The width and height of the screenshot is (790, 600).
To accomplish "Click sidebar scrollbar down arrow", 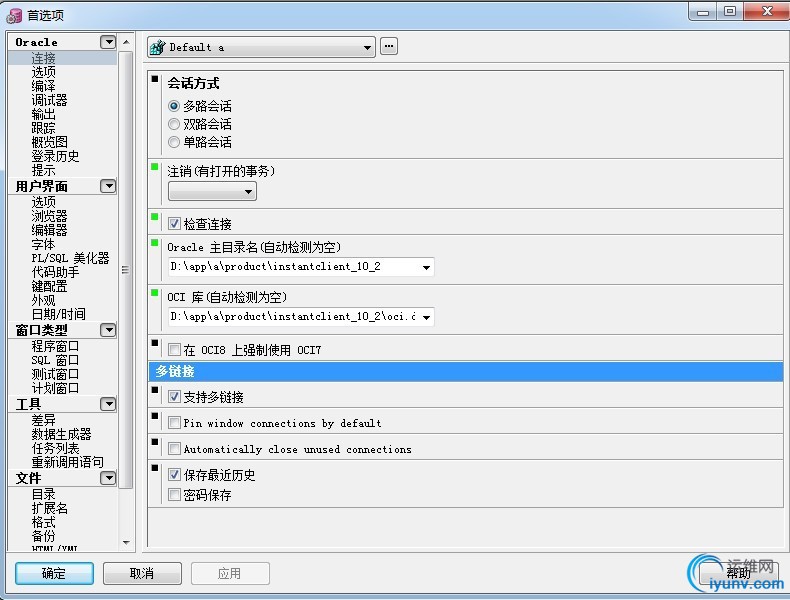I will pos(126,543).
